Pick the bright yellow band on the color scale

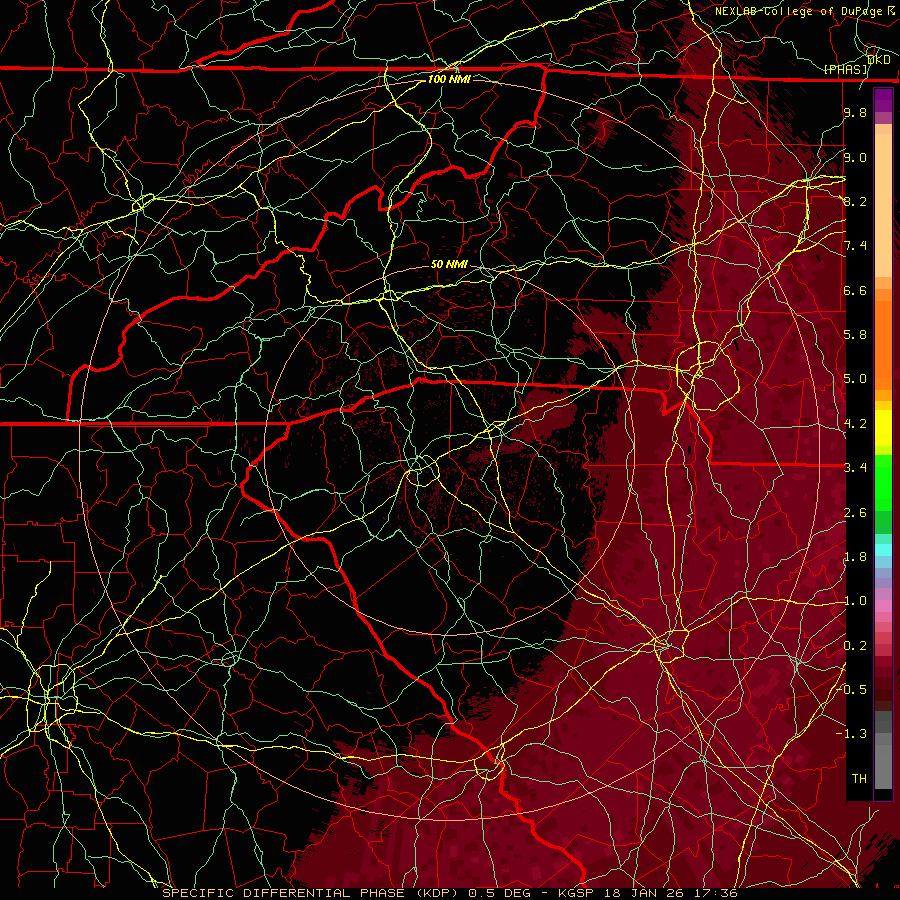click(x=883, y=428)
